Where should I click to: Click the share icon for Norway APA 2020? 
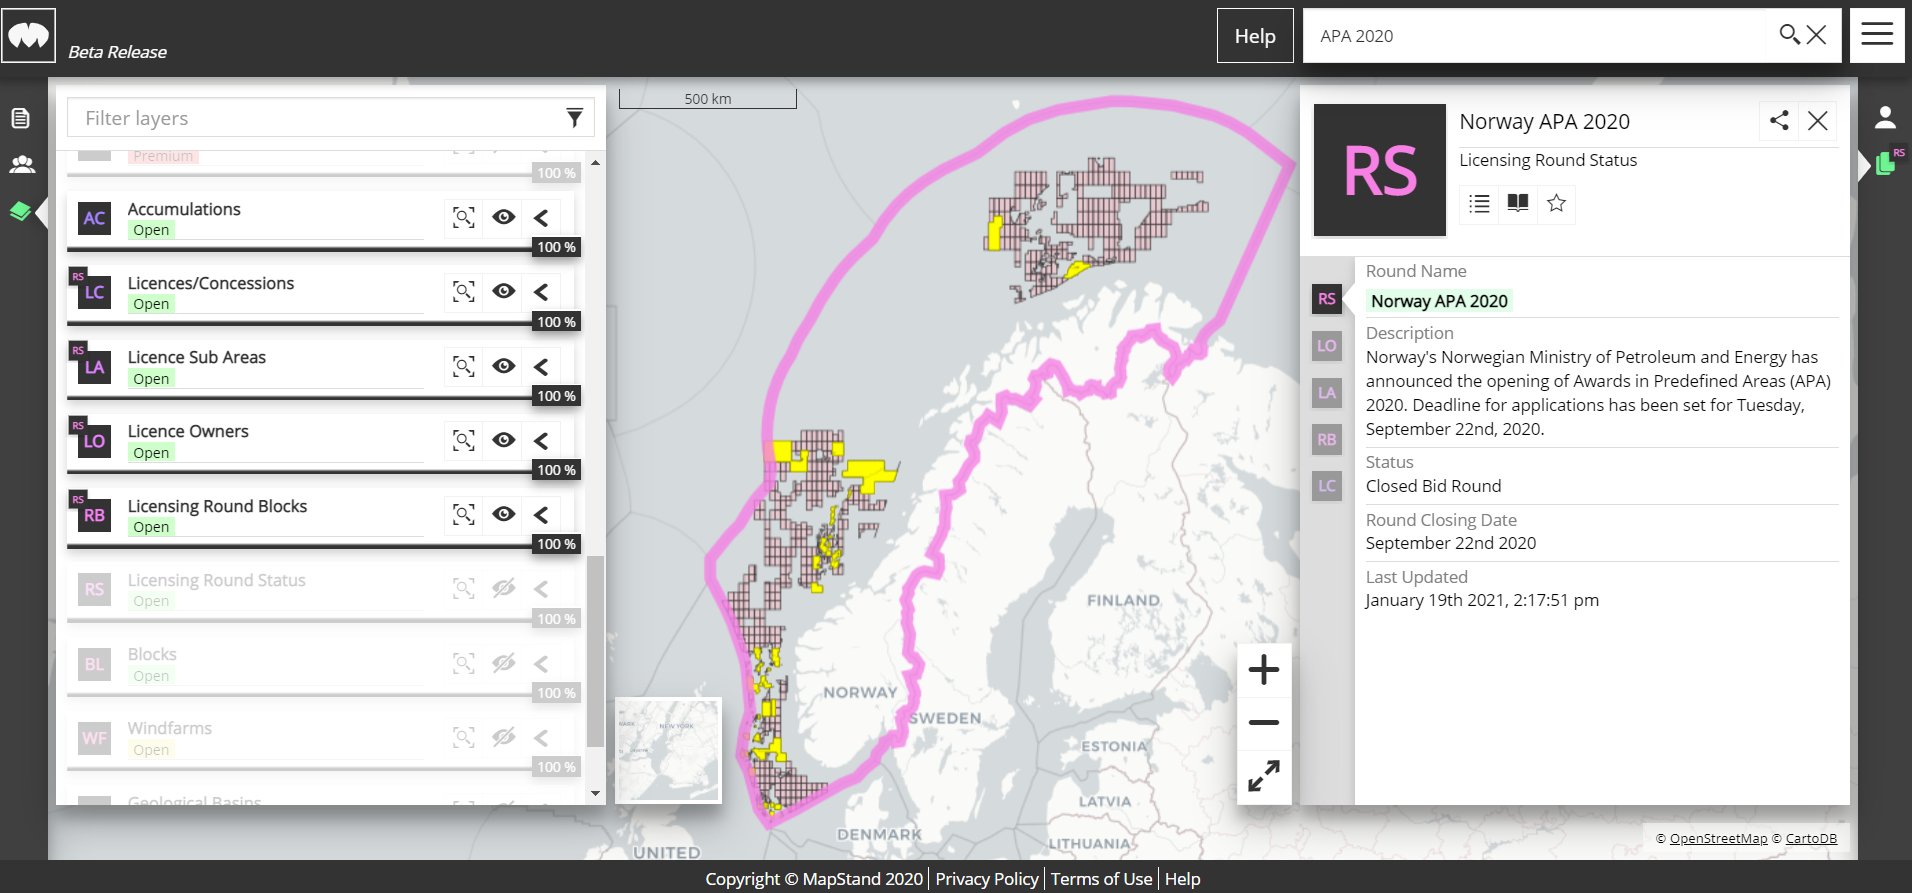click(1778, 121)
